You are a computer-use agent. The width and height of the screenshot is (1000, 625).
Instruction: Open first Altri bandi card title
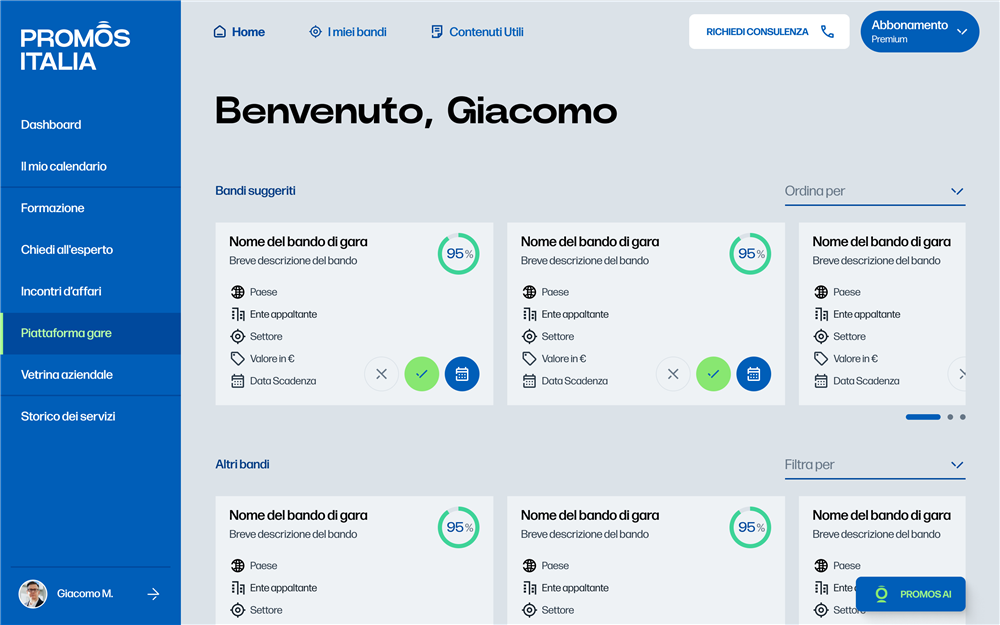coord(298,515)
